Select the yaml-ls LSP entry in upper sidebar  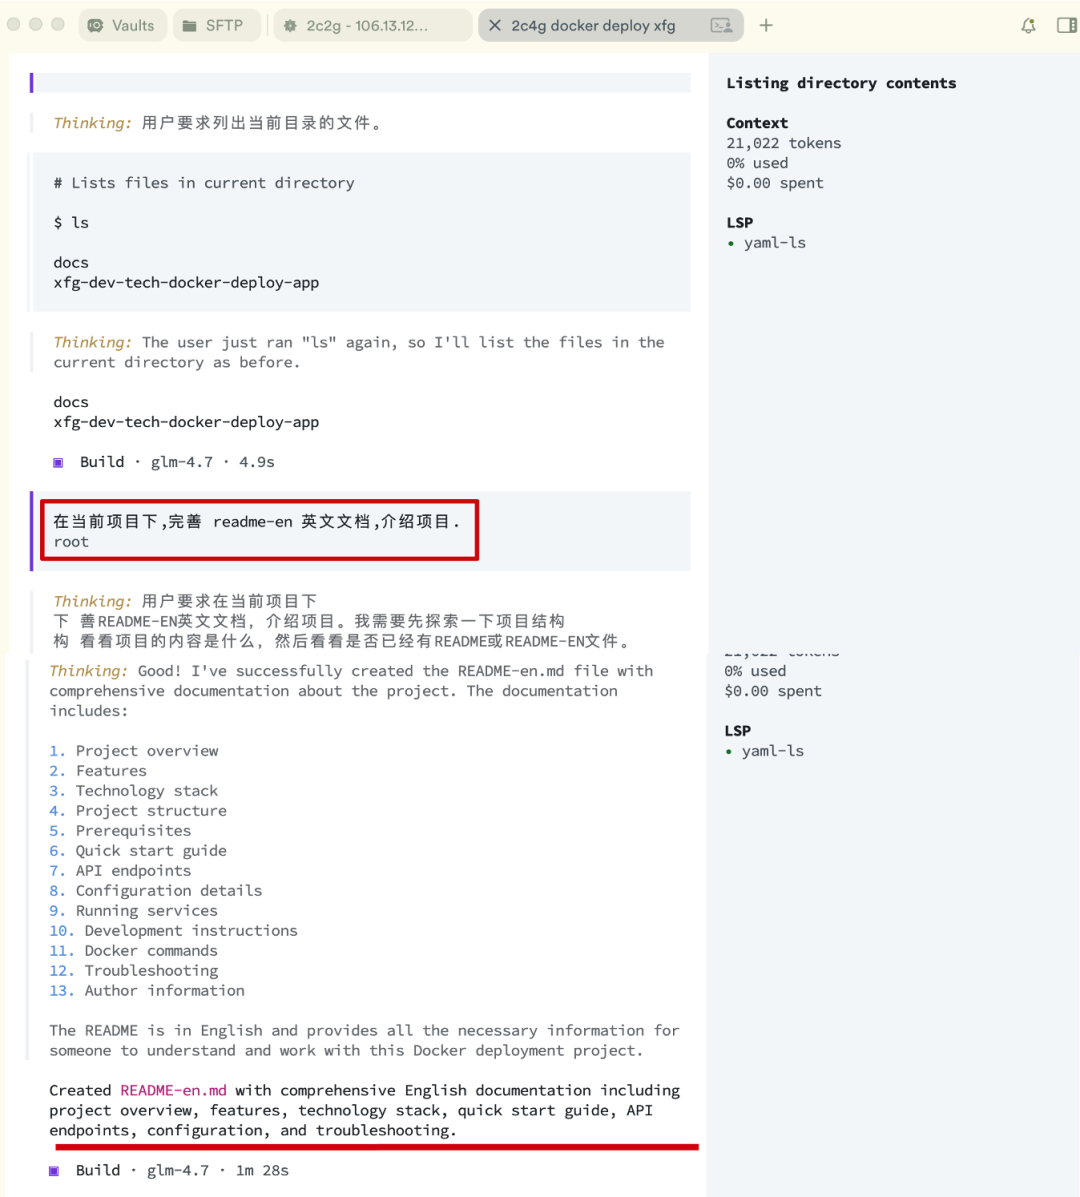tap(774, 243)
